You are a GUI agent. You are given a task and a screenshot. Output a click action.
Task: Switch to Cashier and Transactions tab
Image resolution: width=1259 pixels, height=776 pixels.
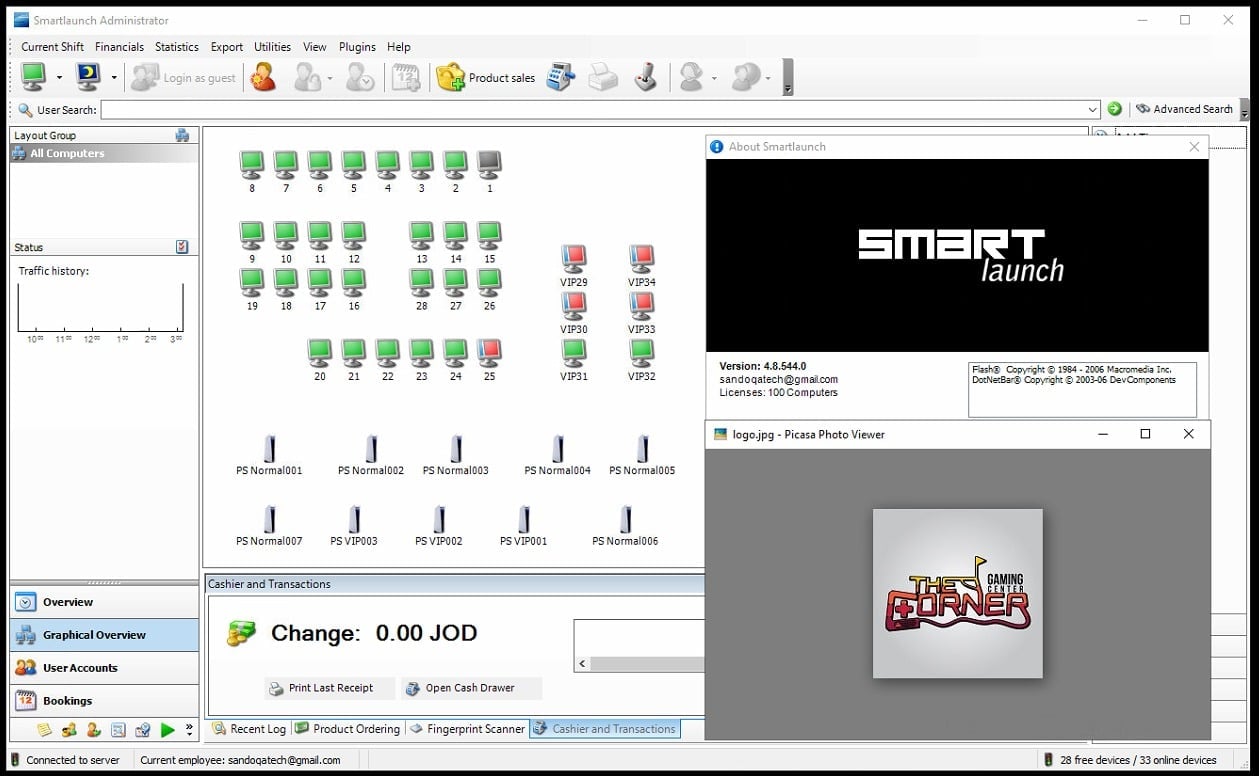(x=604, y=729)
